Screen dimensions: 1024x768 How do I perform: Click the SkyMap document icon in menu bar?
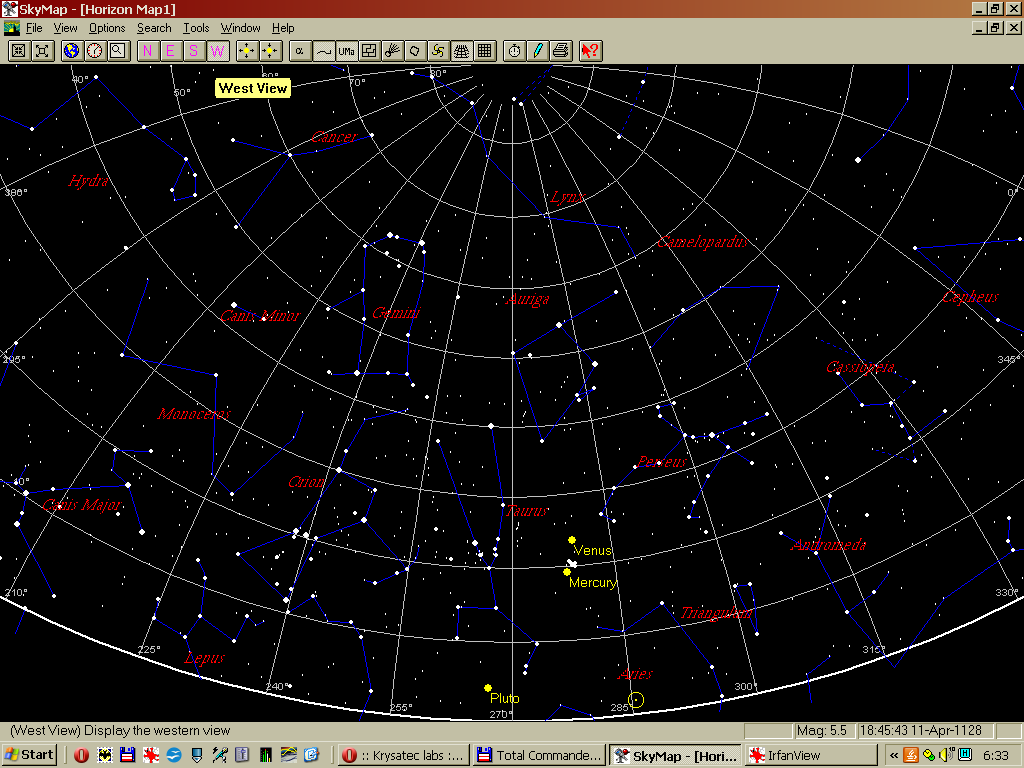coord(11,28)
